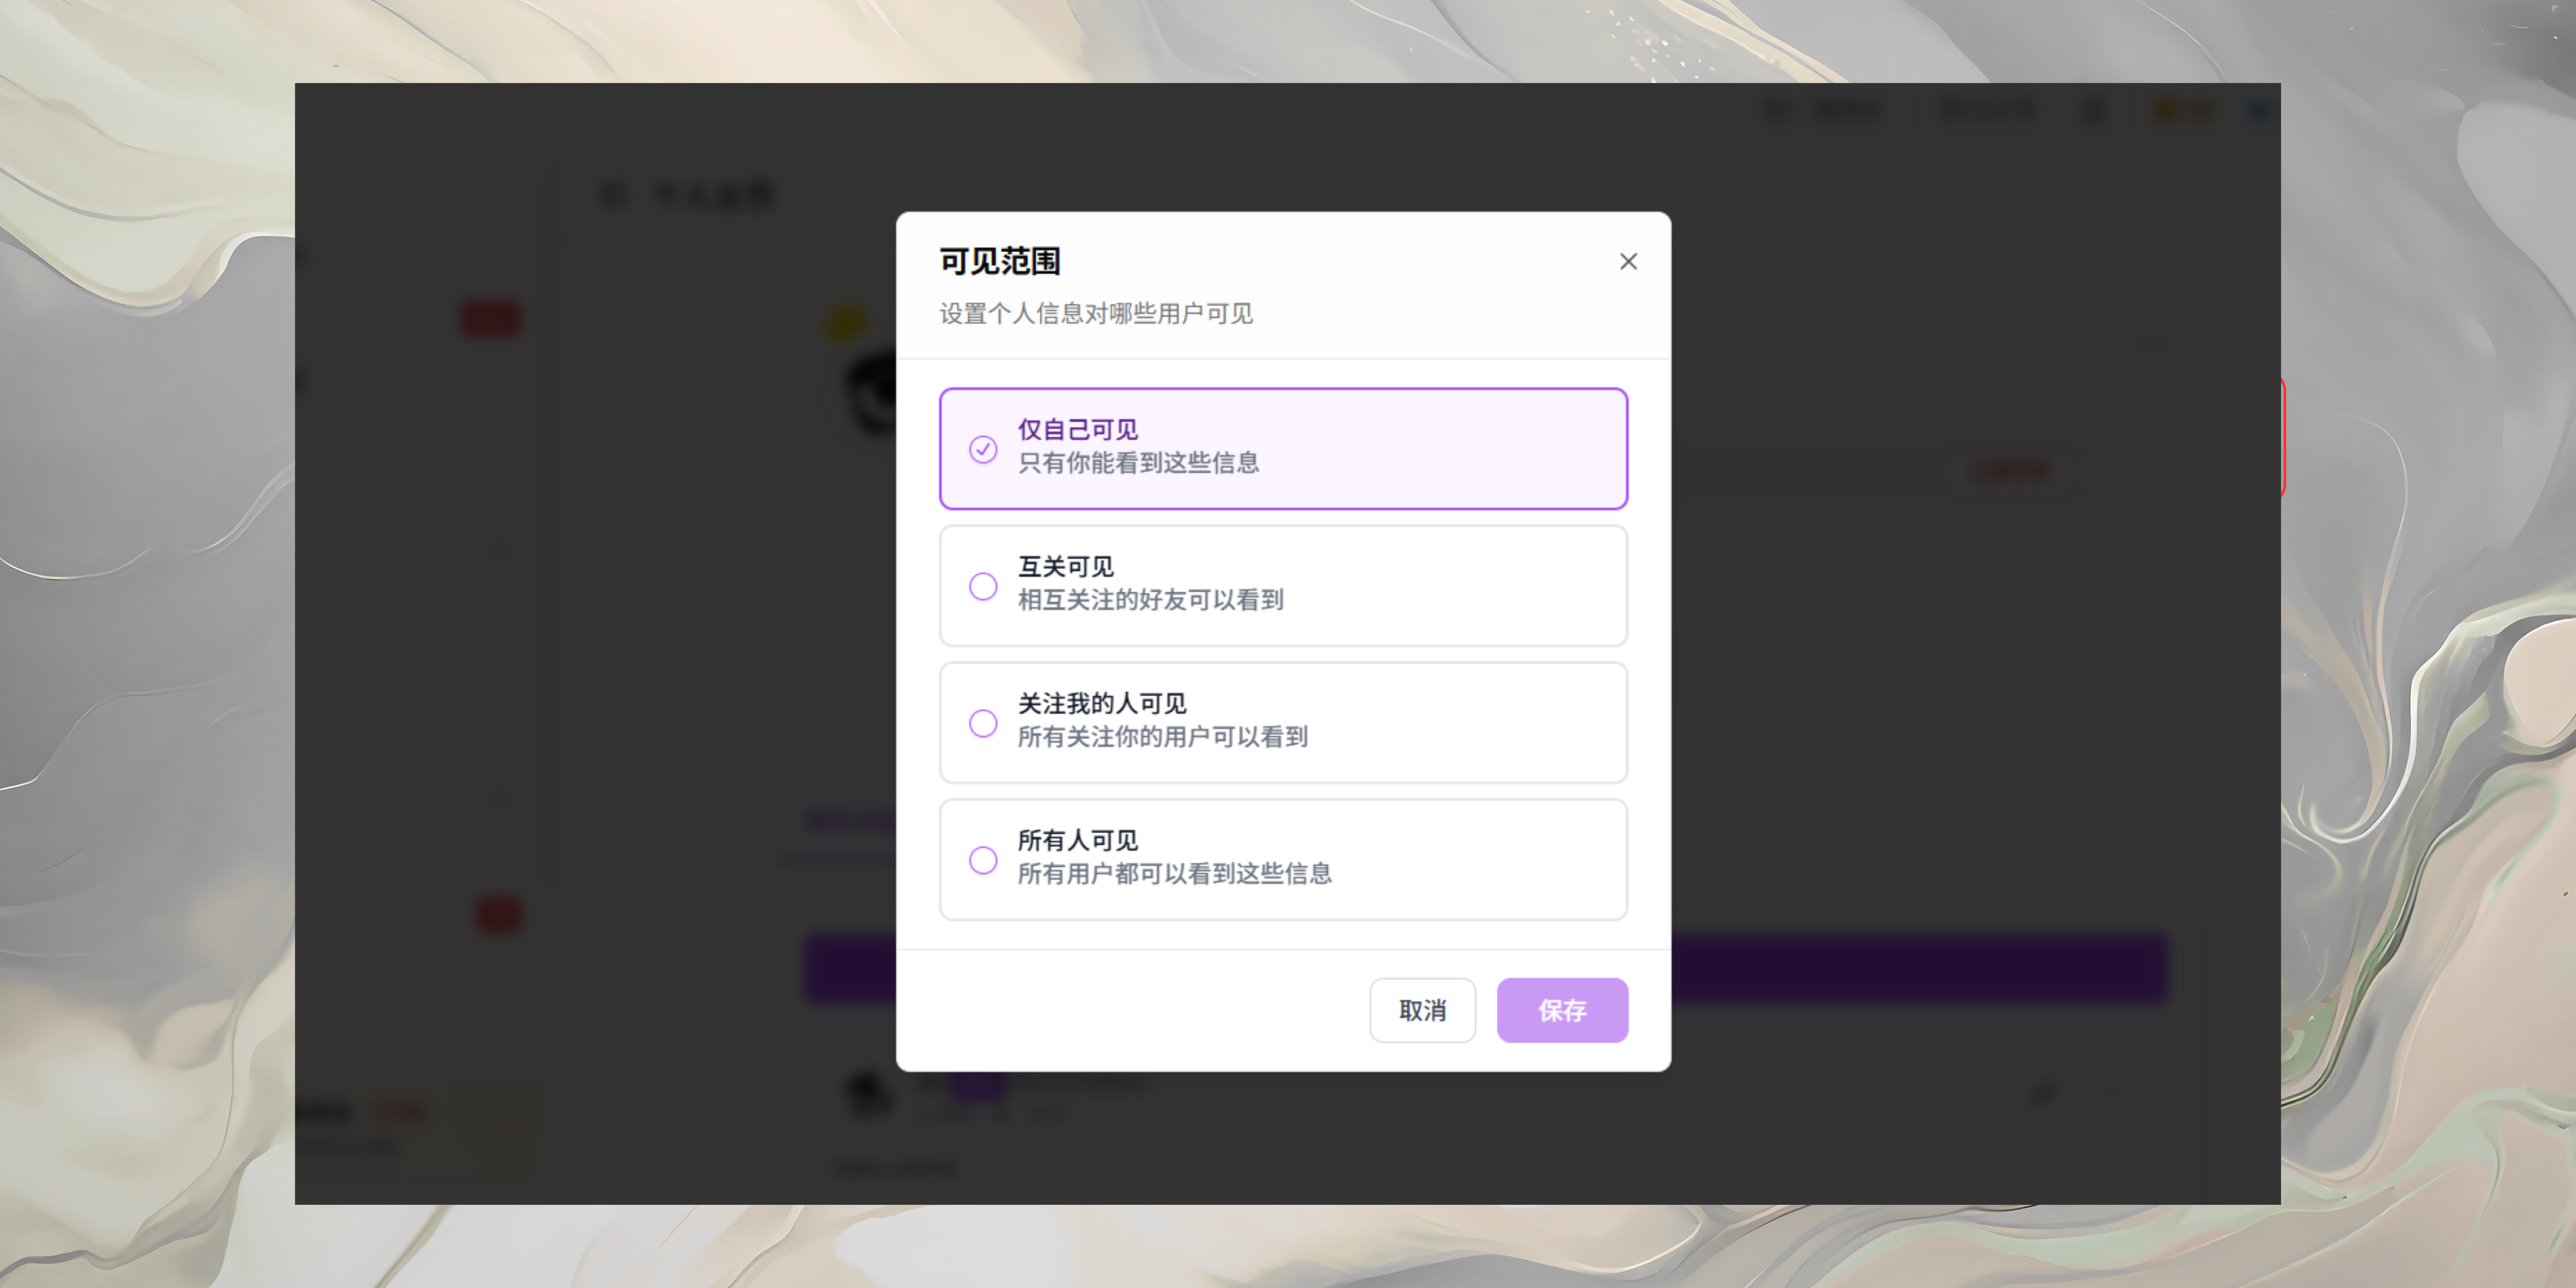Choose the 互关可见 option label
Image resolution: width=2576 pixels, height=1288 pixels.
click(1066, 567)
